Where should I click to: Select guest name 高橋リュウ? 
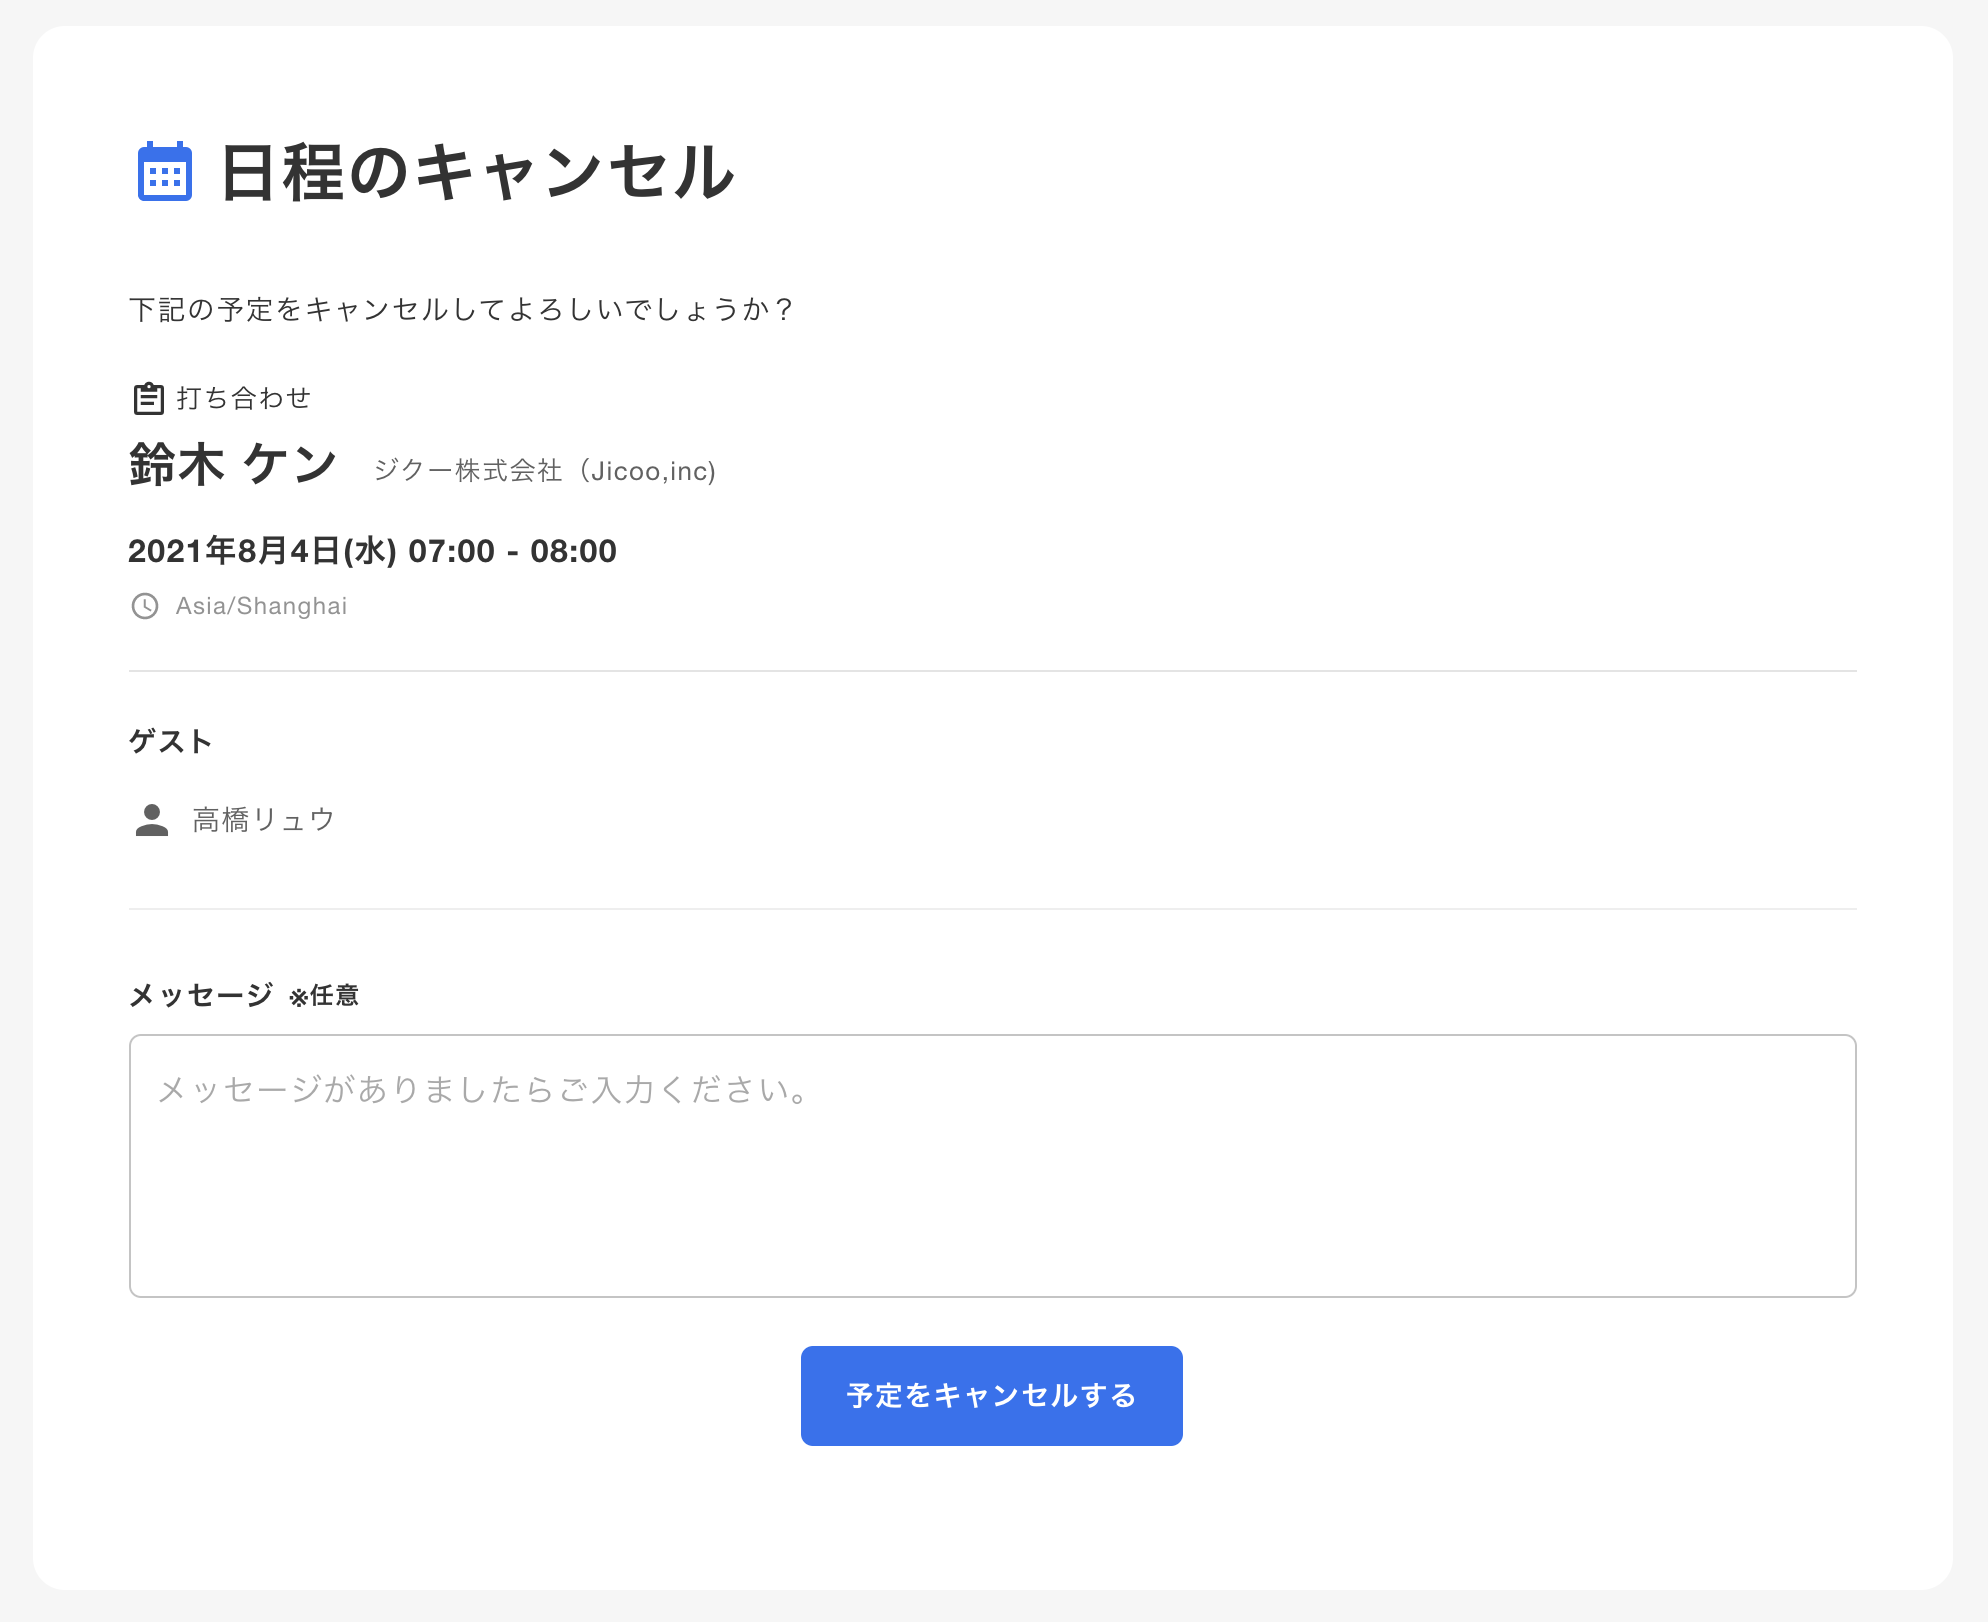(263, 820)
